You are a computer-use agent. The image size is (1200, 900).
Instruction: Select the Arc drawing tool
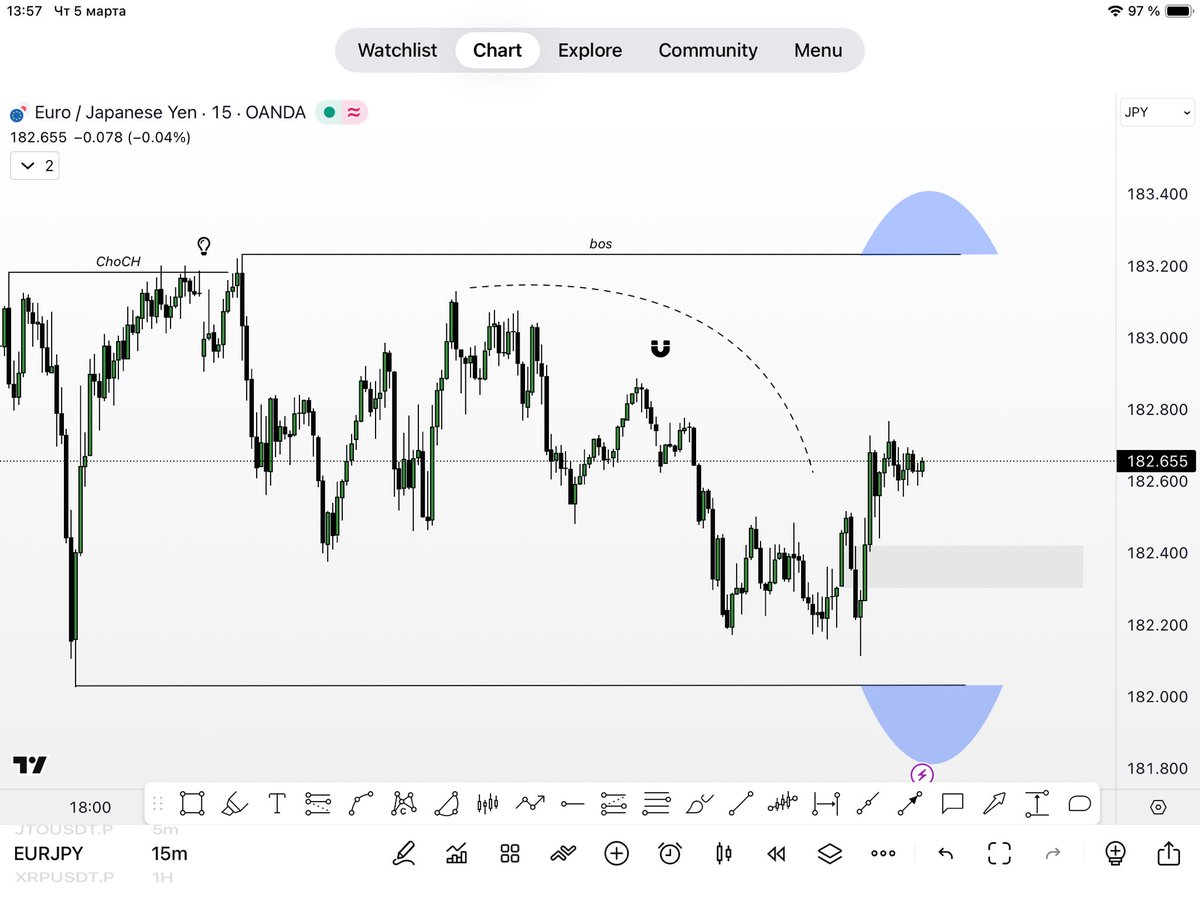(x=446, y=803)
